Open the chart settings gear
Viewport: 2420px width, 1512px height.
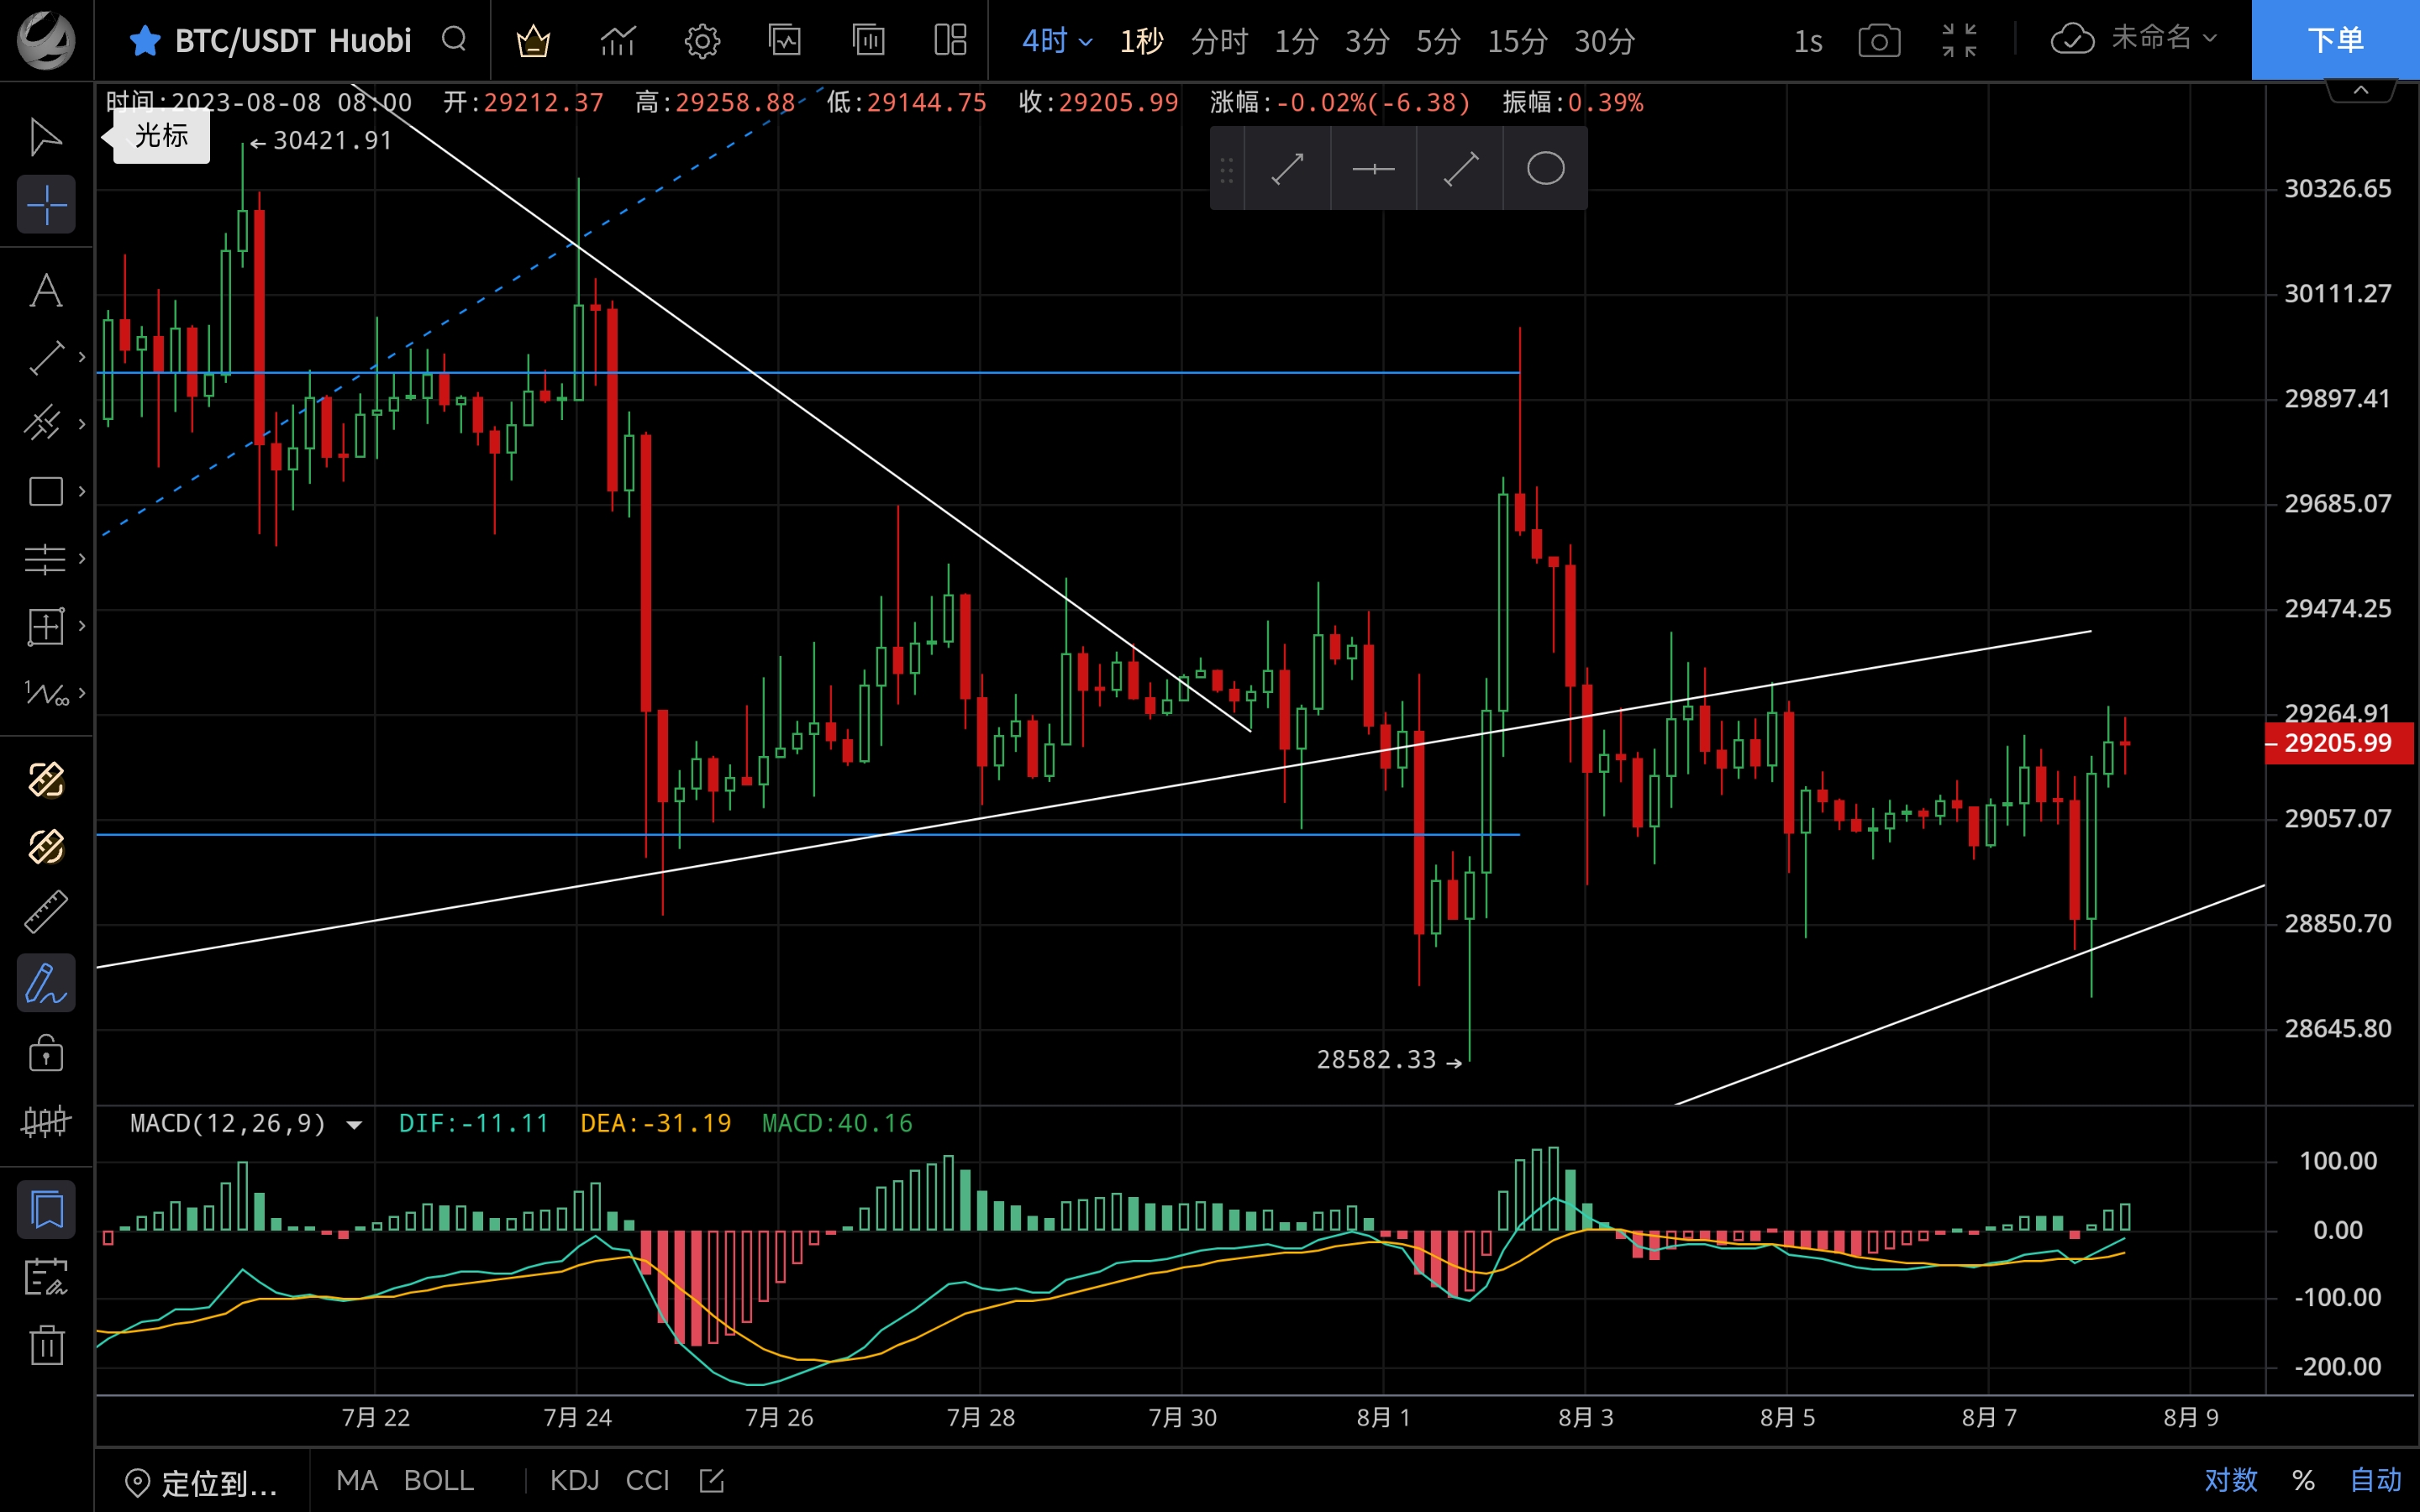pos(702,41)
